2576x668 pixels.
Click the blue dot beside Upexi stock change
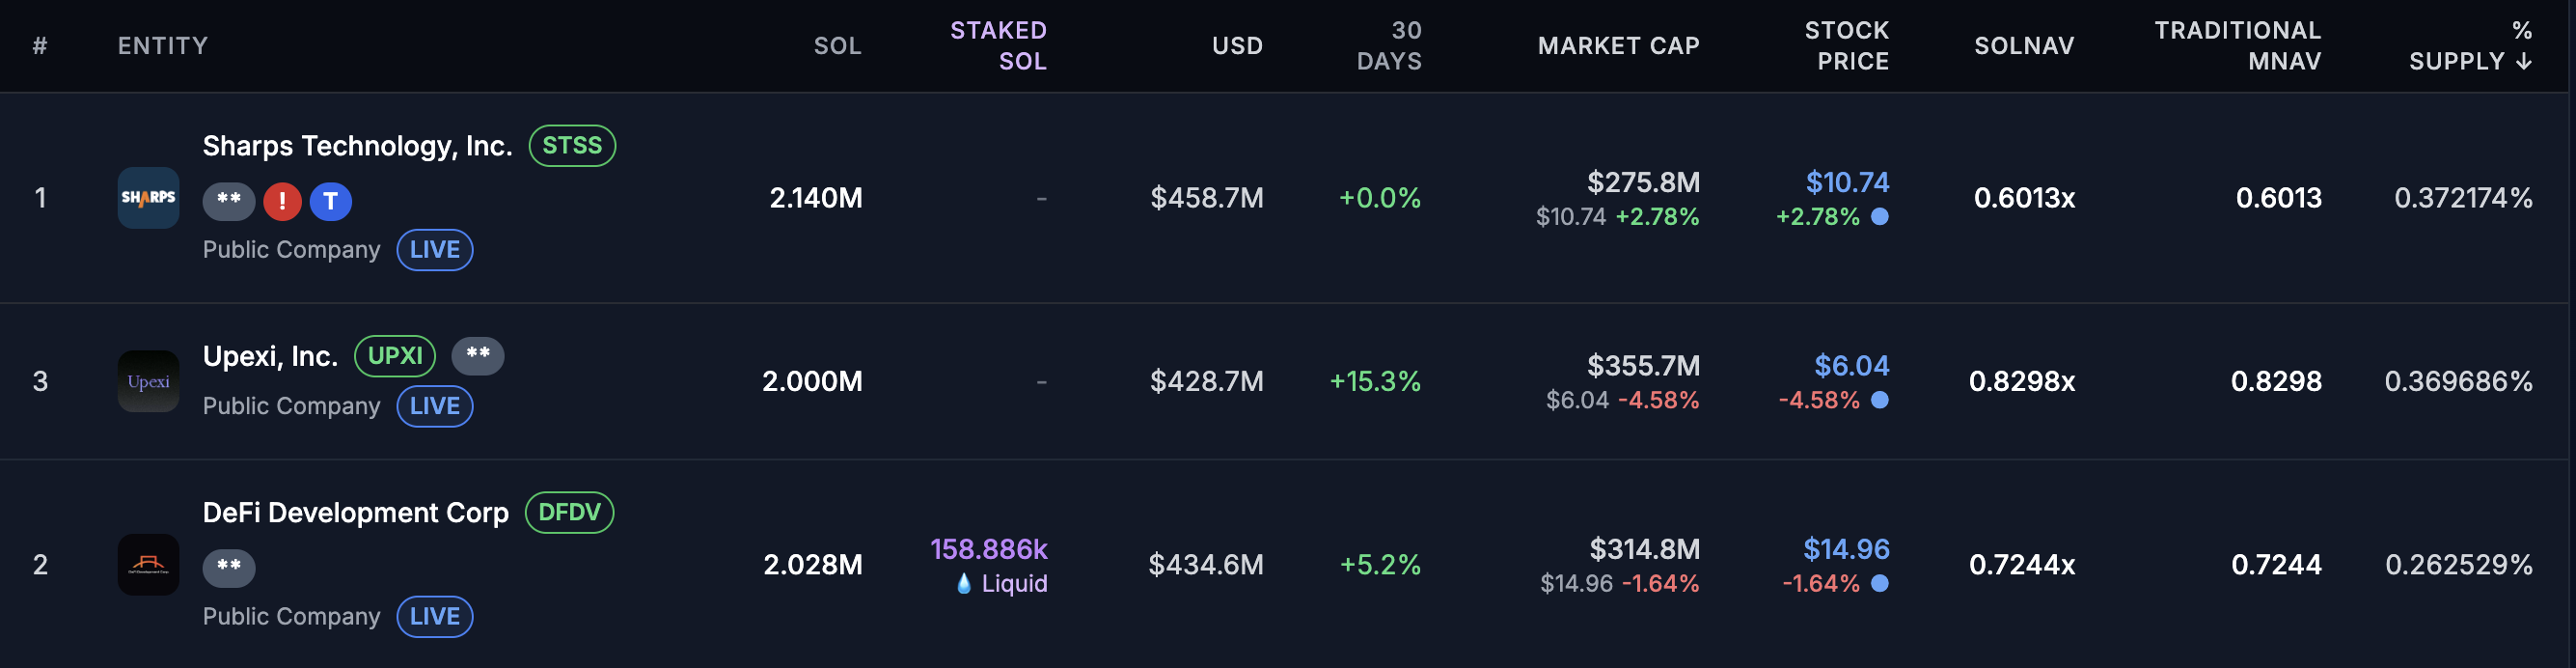(1880, 400)
